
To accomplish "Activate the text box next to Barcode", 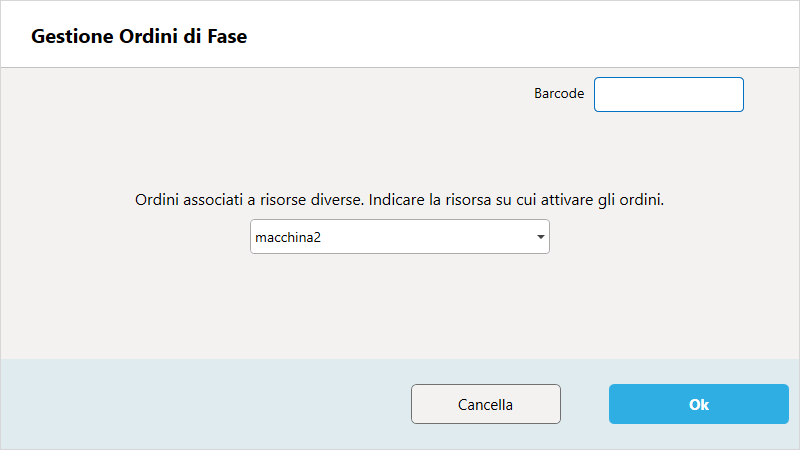I will click(668, 94).
